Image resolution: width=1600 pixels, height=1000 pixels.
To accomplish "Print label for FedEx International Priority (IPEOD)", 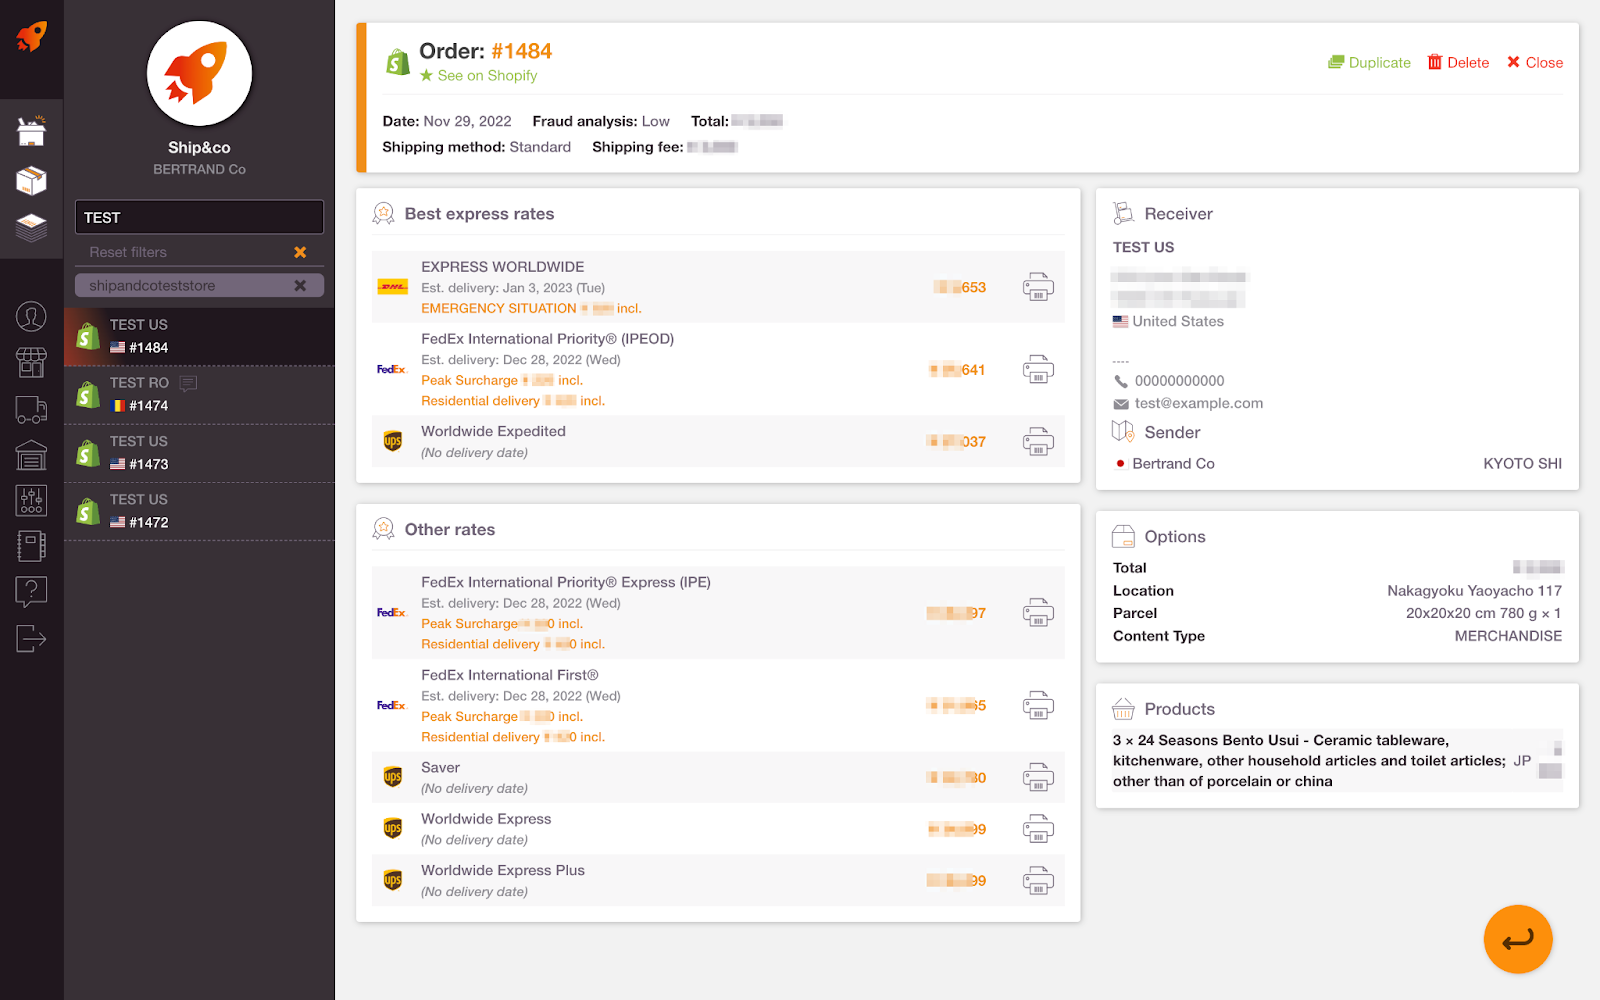I will click(x=1038, y=370).
